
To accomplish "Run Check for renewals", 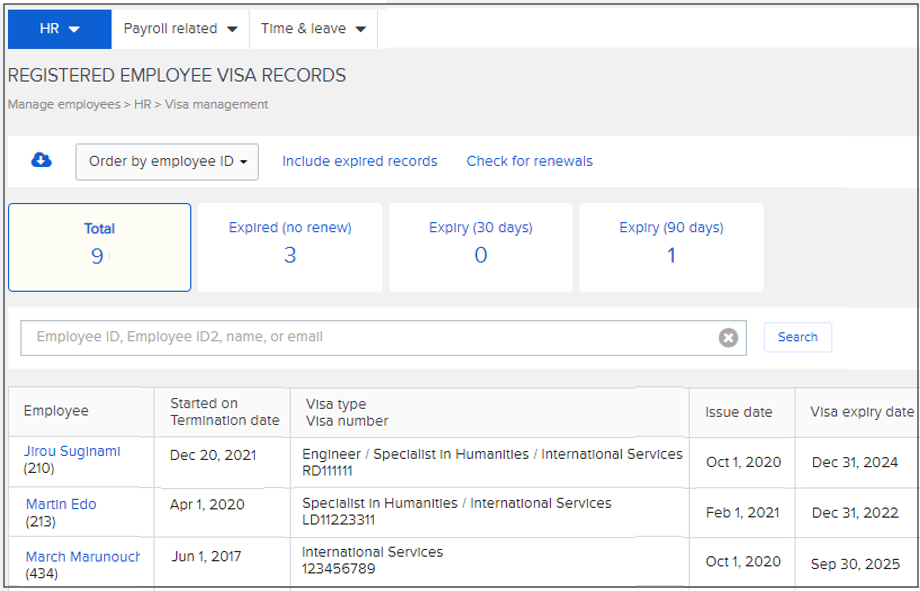I will point(529,160).
